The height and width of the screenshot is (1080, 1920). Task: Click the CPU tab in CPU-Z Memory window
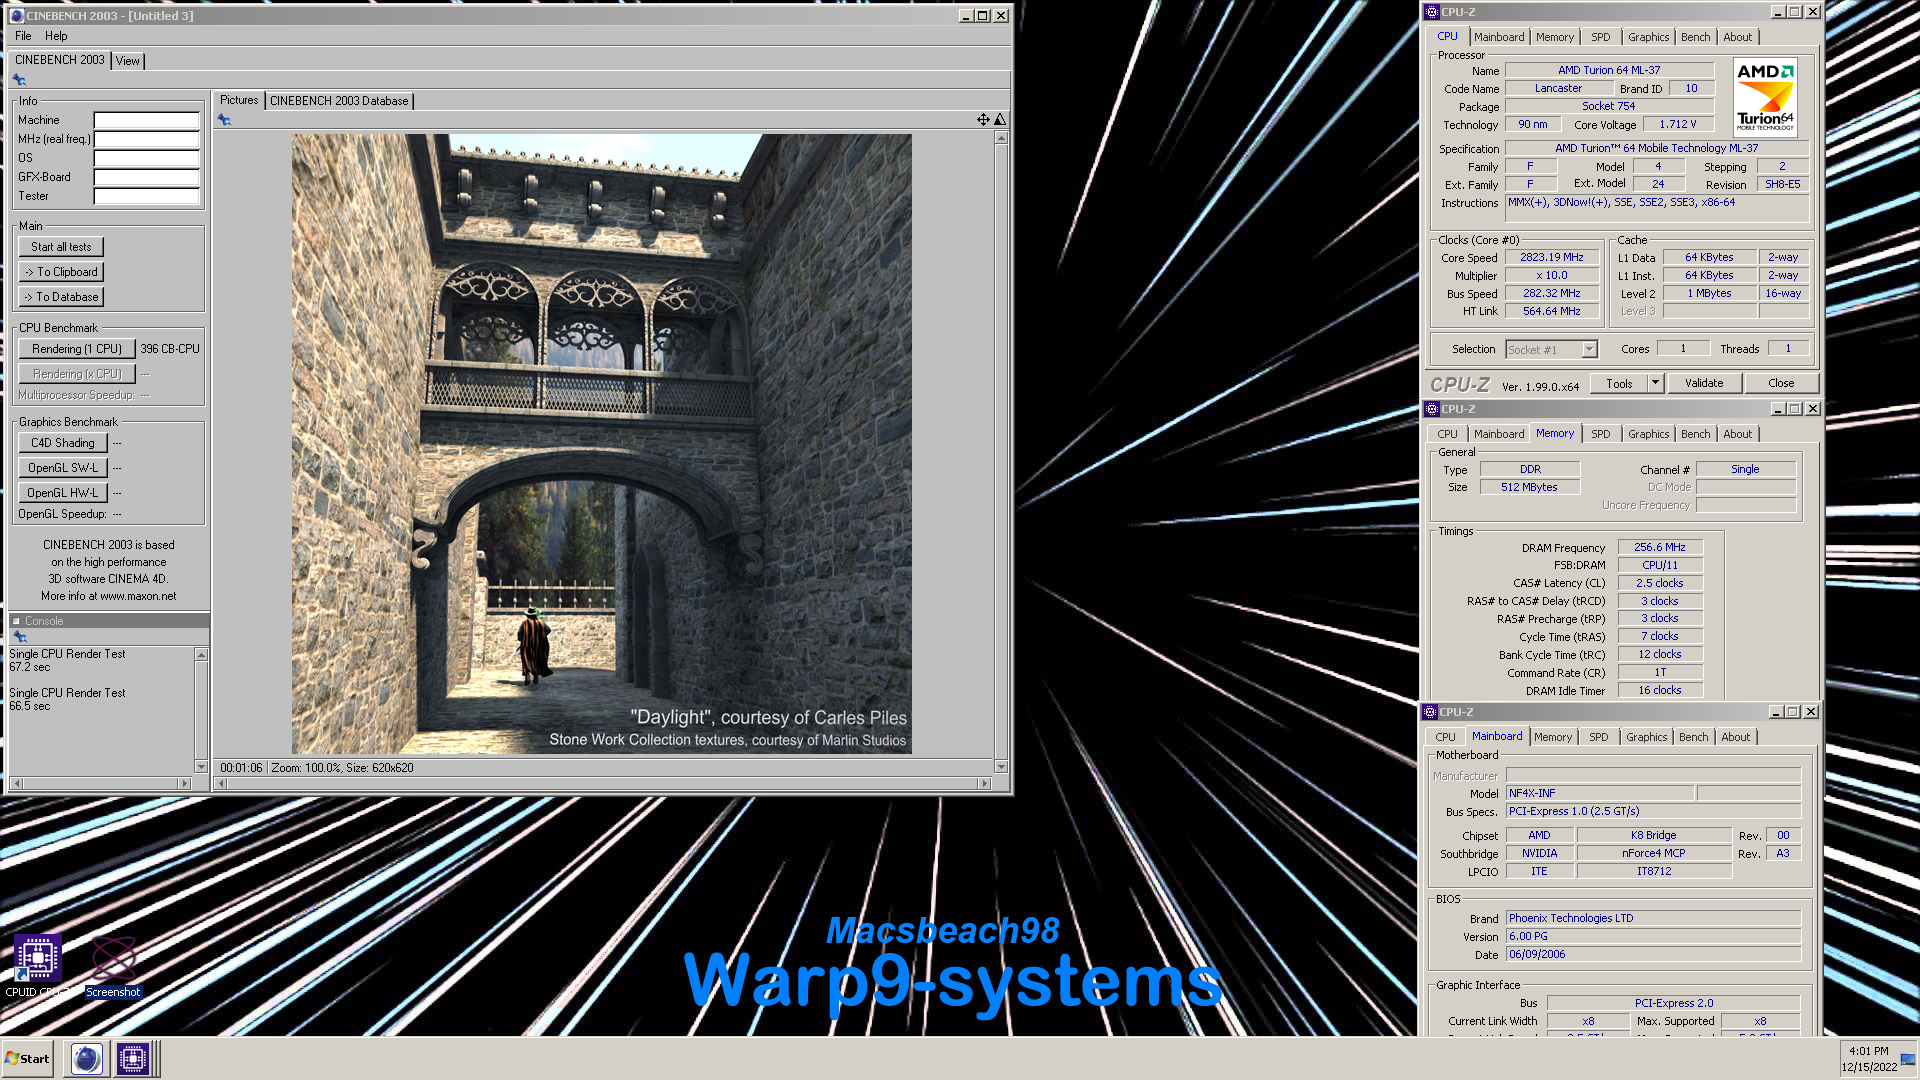(1447, 434)
